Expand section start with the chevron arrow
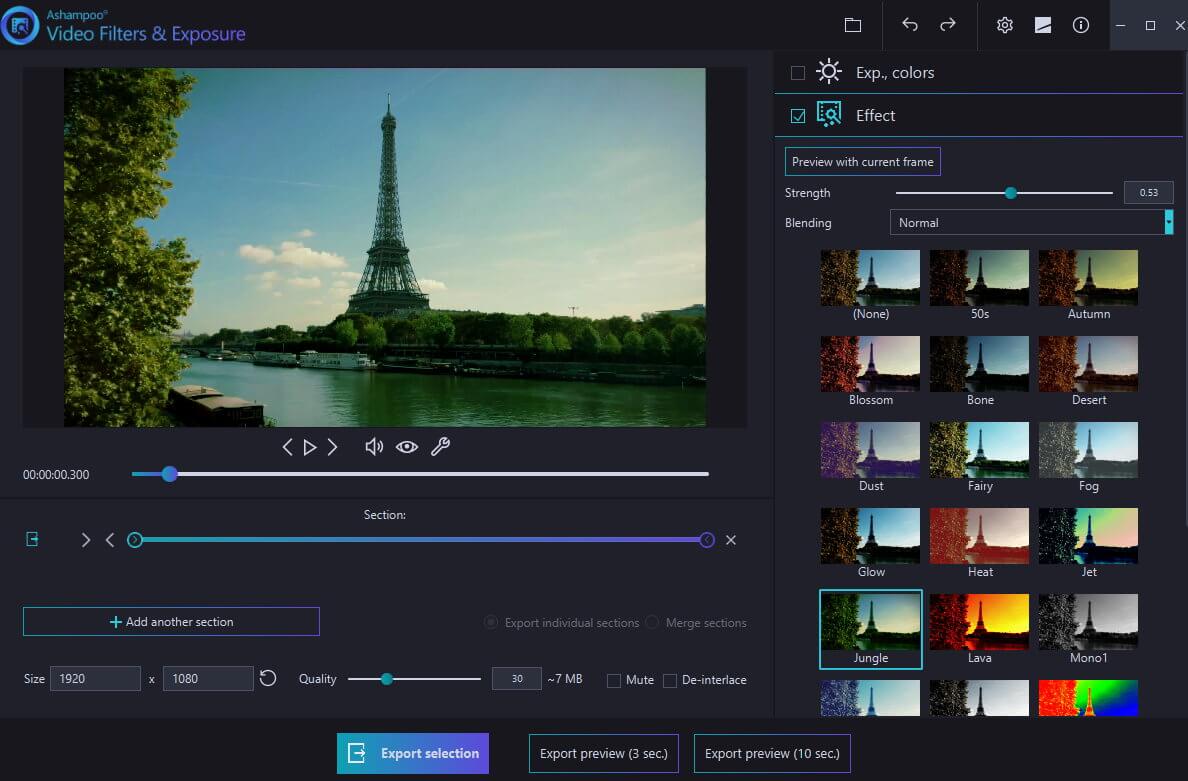 pyautogui.click(x=85, y=539)
